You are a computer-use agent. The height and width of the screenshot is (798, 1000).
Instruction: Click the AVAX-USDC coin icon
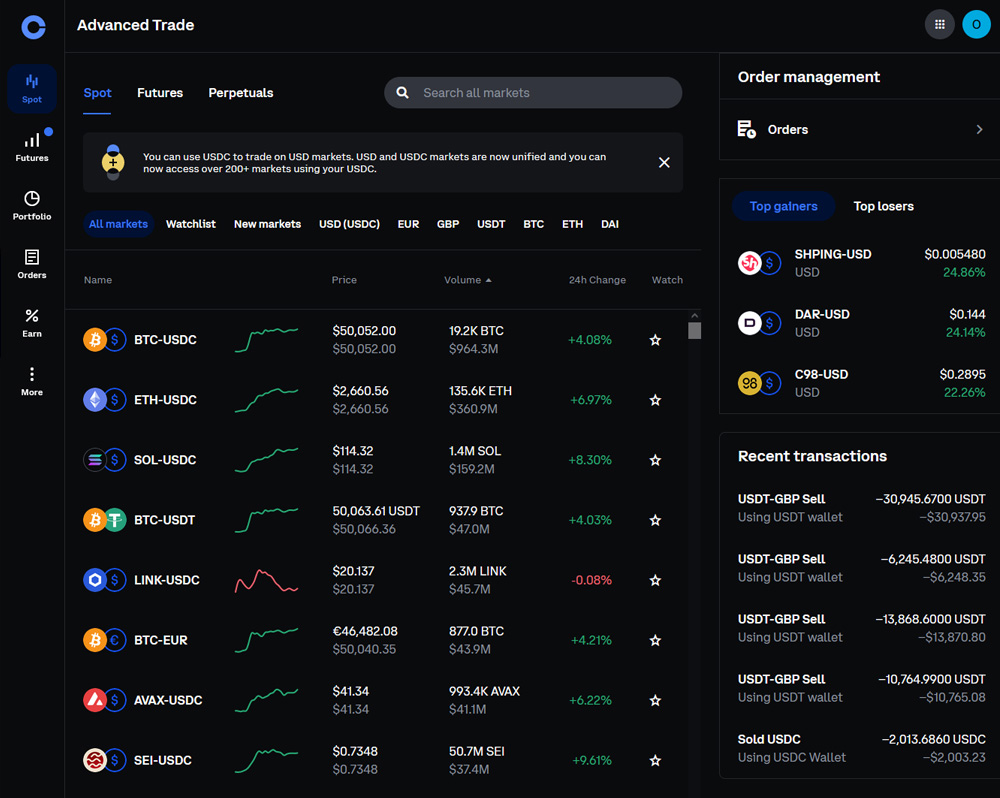coord(104,700)
